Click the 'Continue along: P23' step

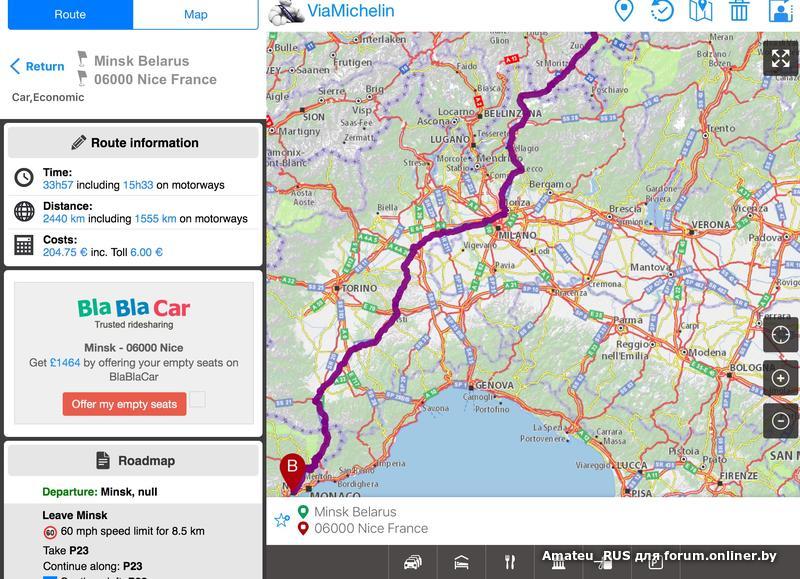pyautogui.click(x=93, y=566)
